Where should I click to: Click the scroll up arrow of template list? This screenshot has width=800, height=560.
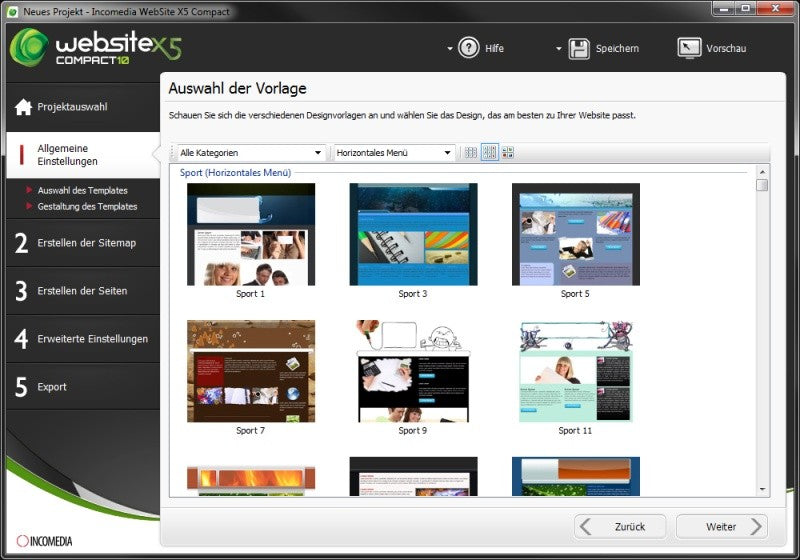tap(762, 171)
